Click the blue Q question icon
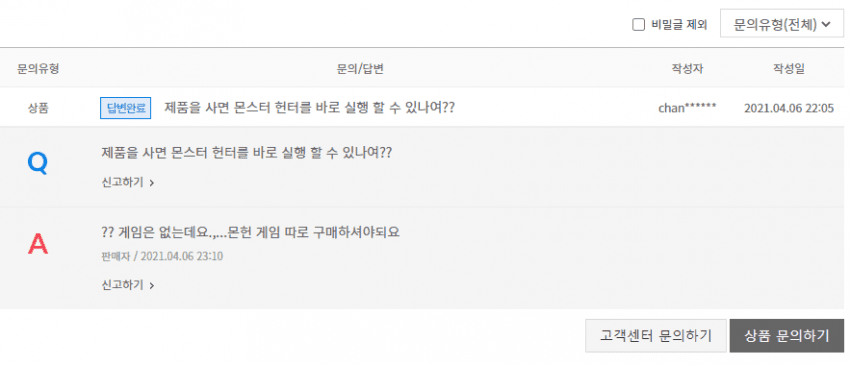 (x=37, y=163)
